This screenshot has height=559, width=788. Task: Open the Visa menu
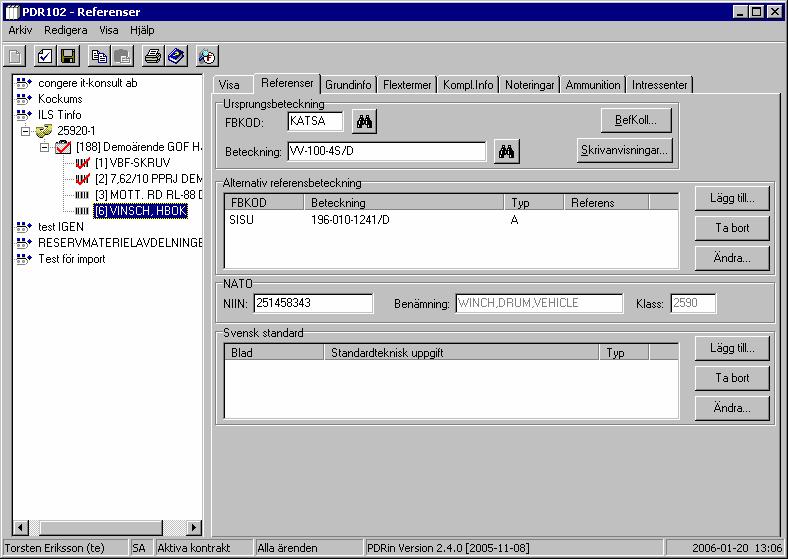tap(109, 30)
